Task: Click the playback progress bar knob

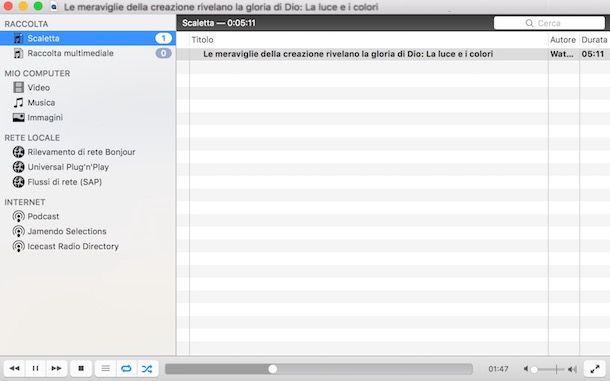Action: (273, 369)
